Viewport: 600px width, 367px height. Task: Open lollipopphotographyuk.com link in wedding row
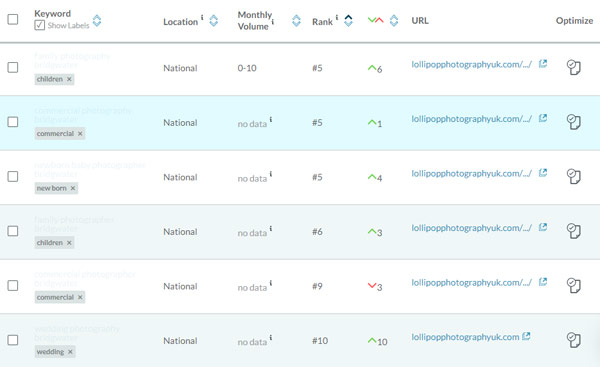pyautogui.click(x=465, y=337)
